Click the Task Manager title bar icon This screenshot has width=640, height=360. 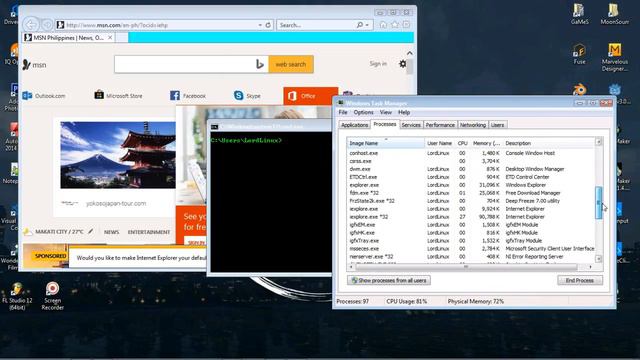(340, 103)
